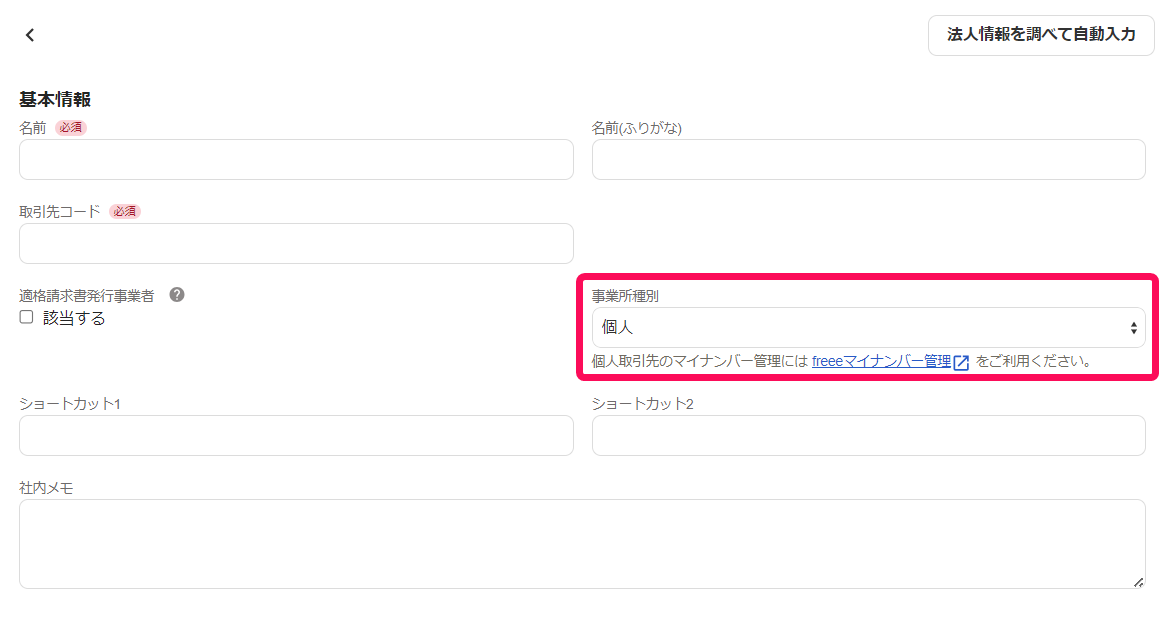This screenshot has width=1171, height=620.
Task: Click the resize grip of 社内メモ textarea
Action: (1137, 582)
